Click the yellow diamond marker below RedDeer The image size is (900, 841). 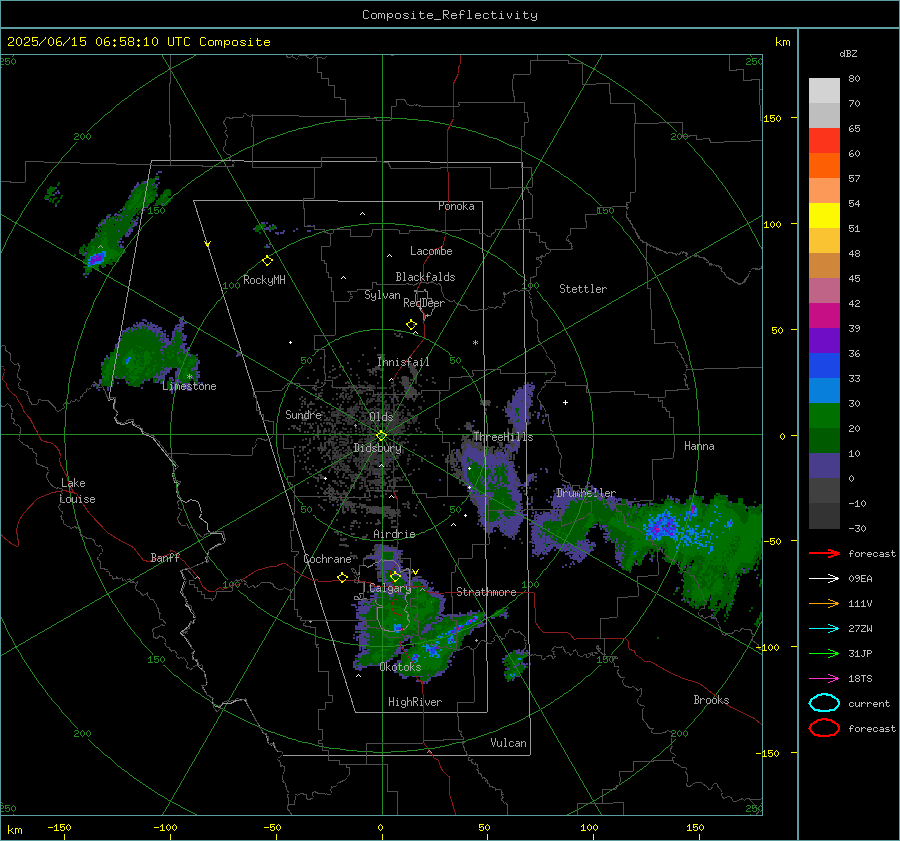(411, 325)
